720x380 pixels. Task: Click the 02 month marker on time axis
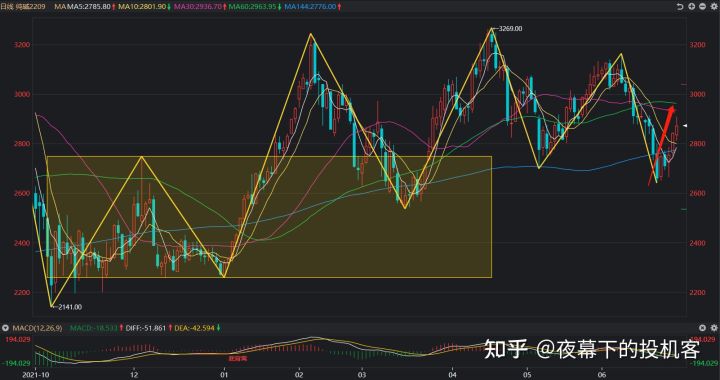[x=298, y=375]
